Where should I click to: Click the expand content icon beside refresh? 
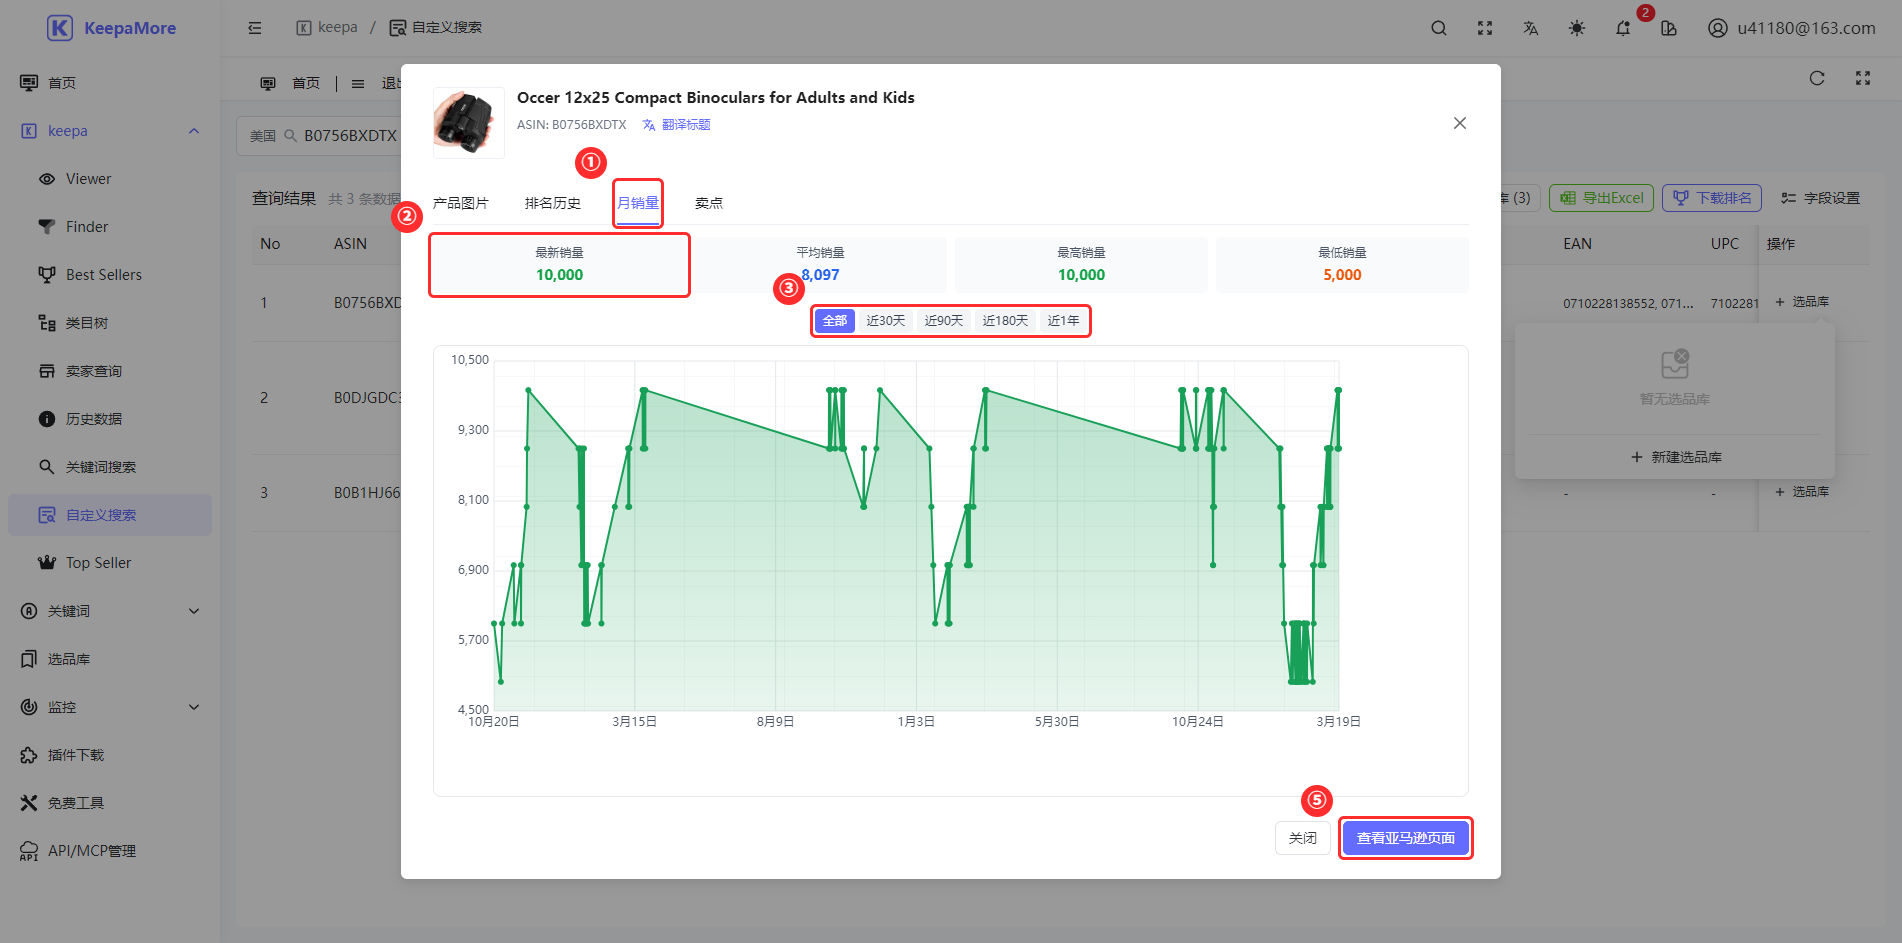[1863, 78]
